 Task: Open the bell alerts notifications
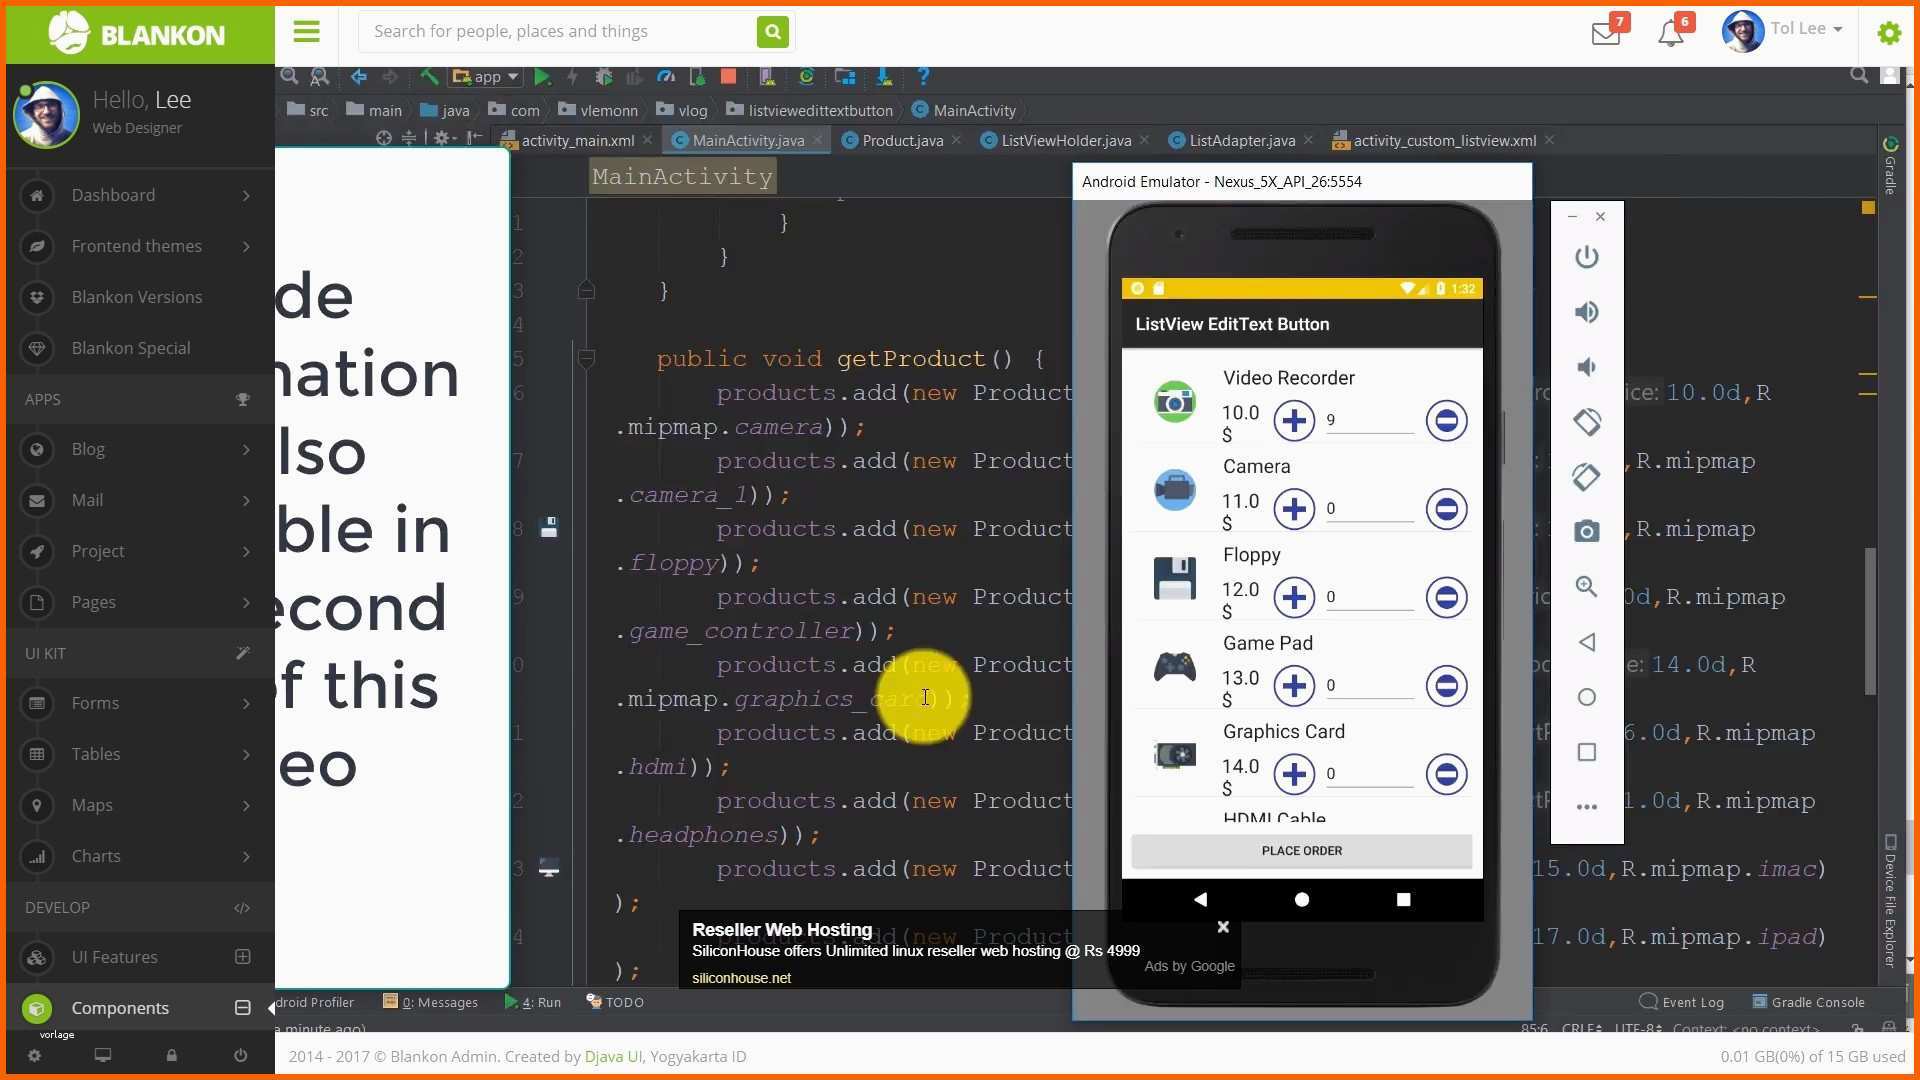[1671, 33]
